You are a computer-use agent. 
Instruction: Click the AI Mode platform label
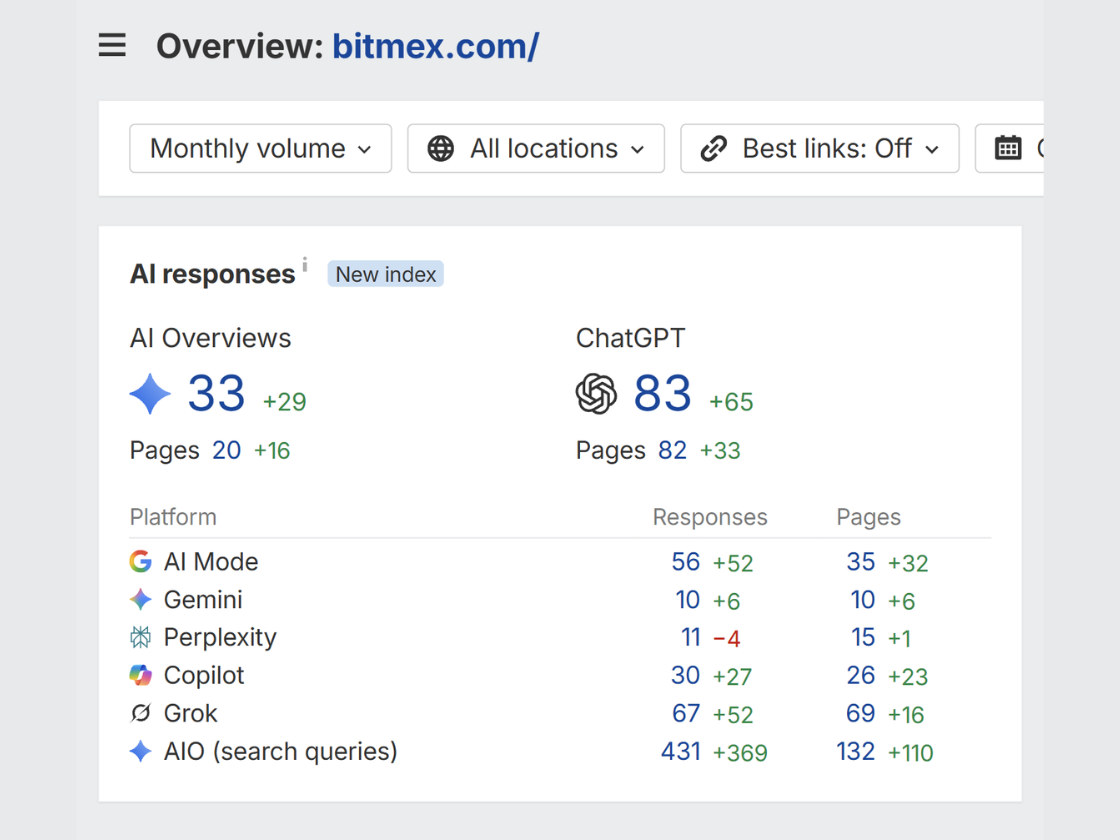click(211, 561)
